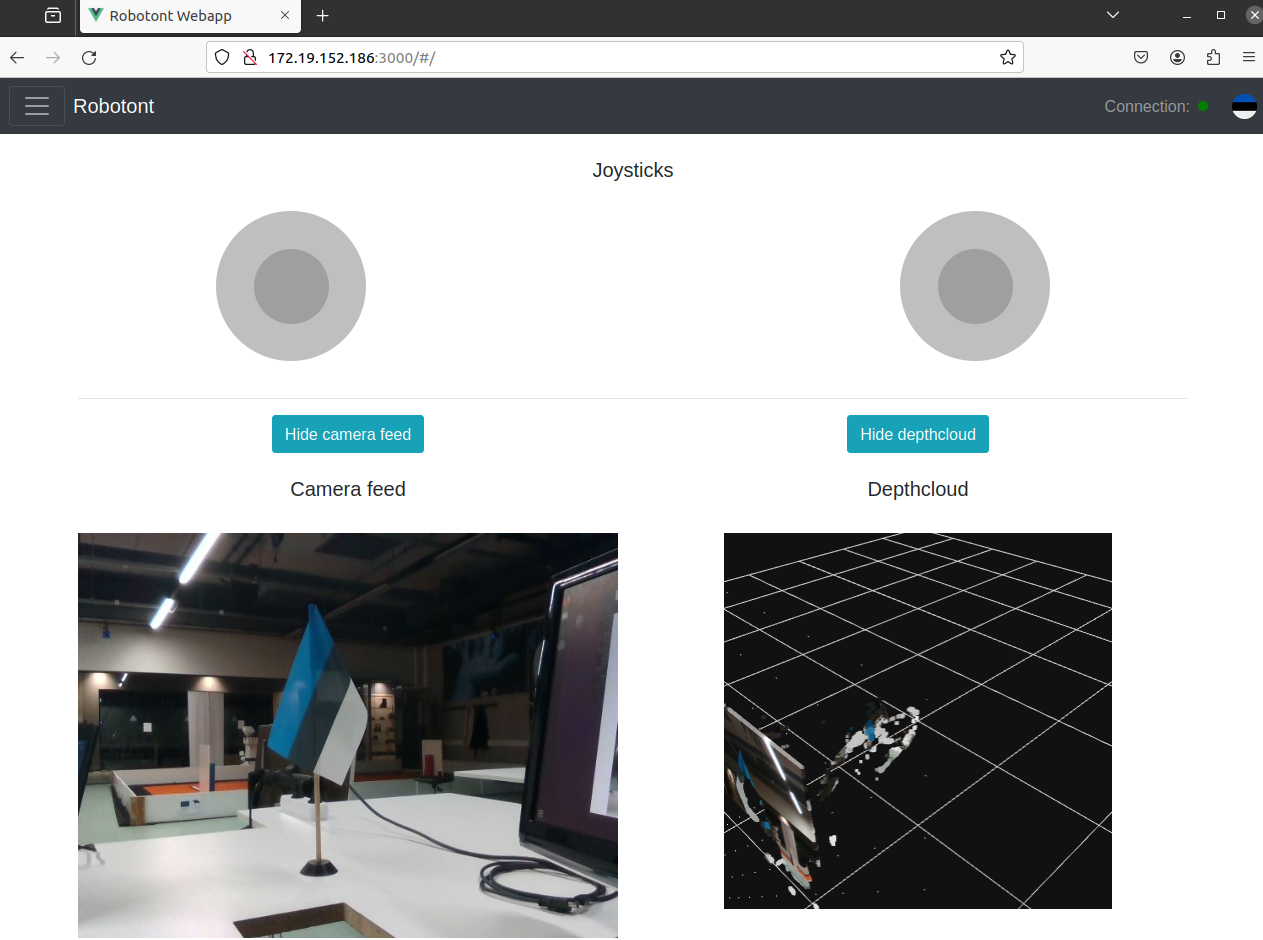Viewport: 1263px width, 940px height.
Task: Open a new browser tab
Action: point(322,16)
